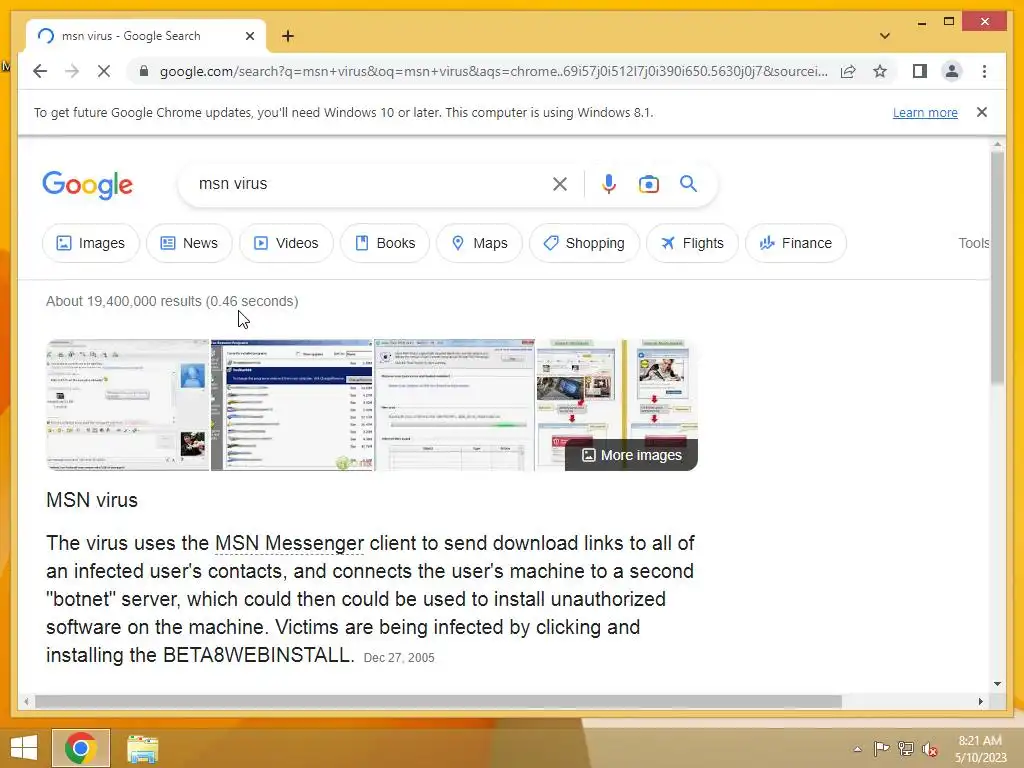Click the scroll left arrow
Screen dimensions: 1024x768
26,701
